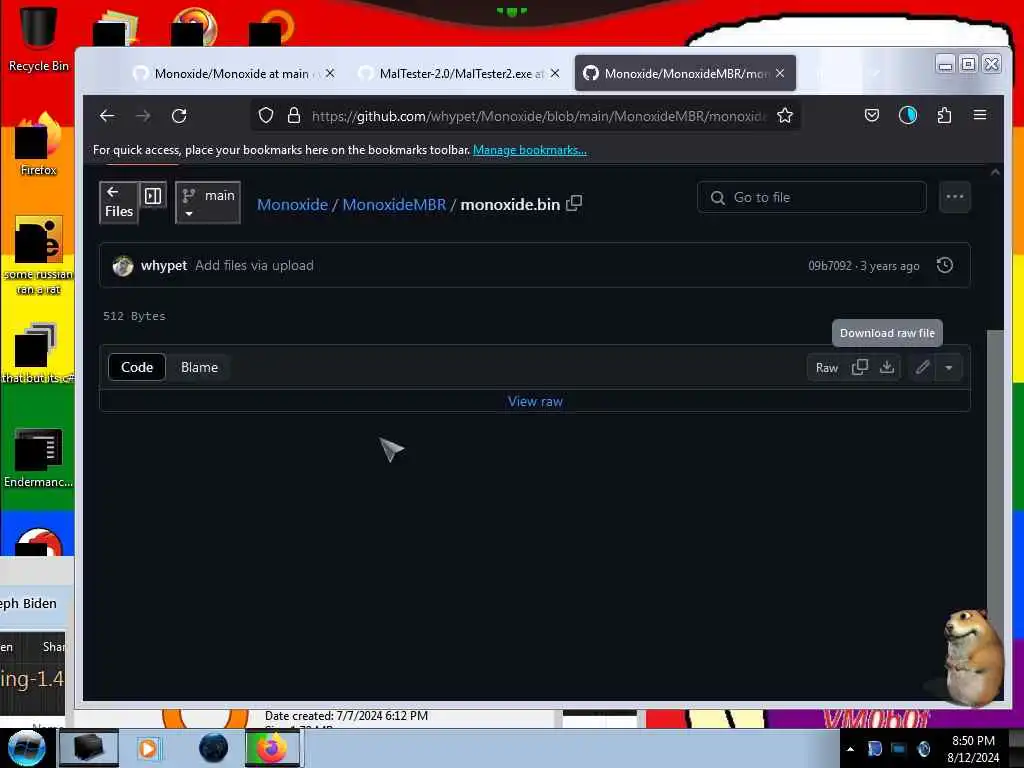This screenshot has height=768, width=1024.
Task: Open the whypet author link
Action: pos(164,266)
